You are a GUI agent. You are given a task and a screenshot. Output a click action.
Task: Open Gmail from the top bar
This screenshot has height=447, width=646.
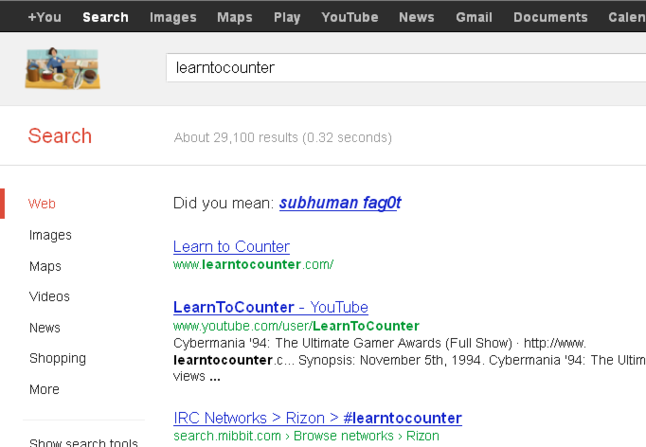tap(474, 17)
